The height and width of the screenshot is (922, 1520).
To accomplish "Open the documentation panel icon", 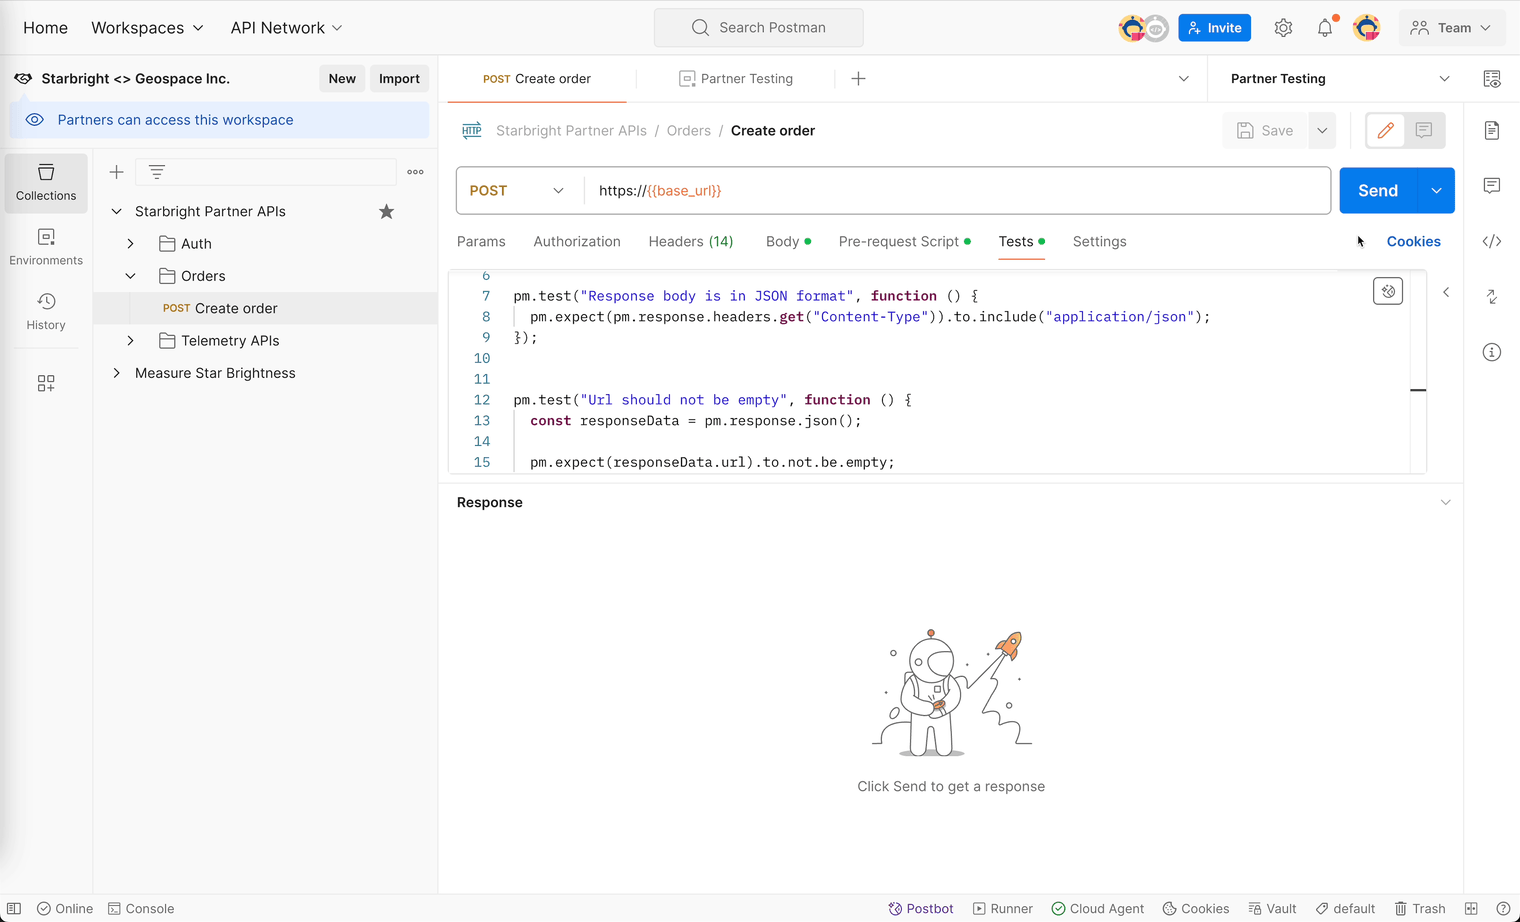I will (1491, 130).
